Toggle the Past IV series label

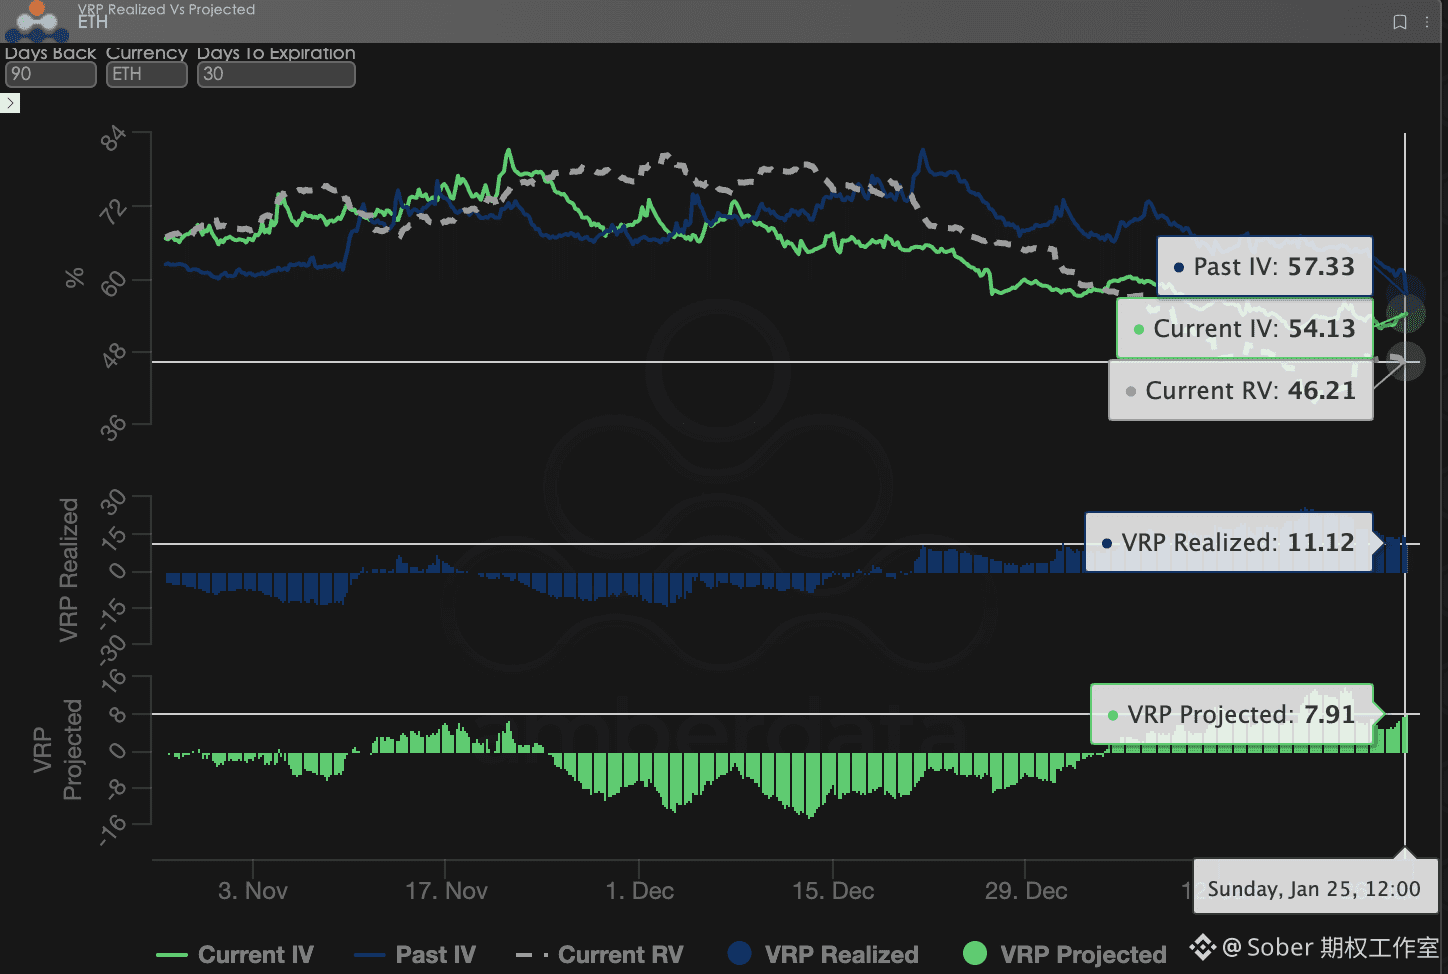[x=435, y=955]
